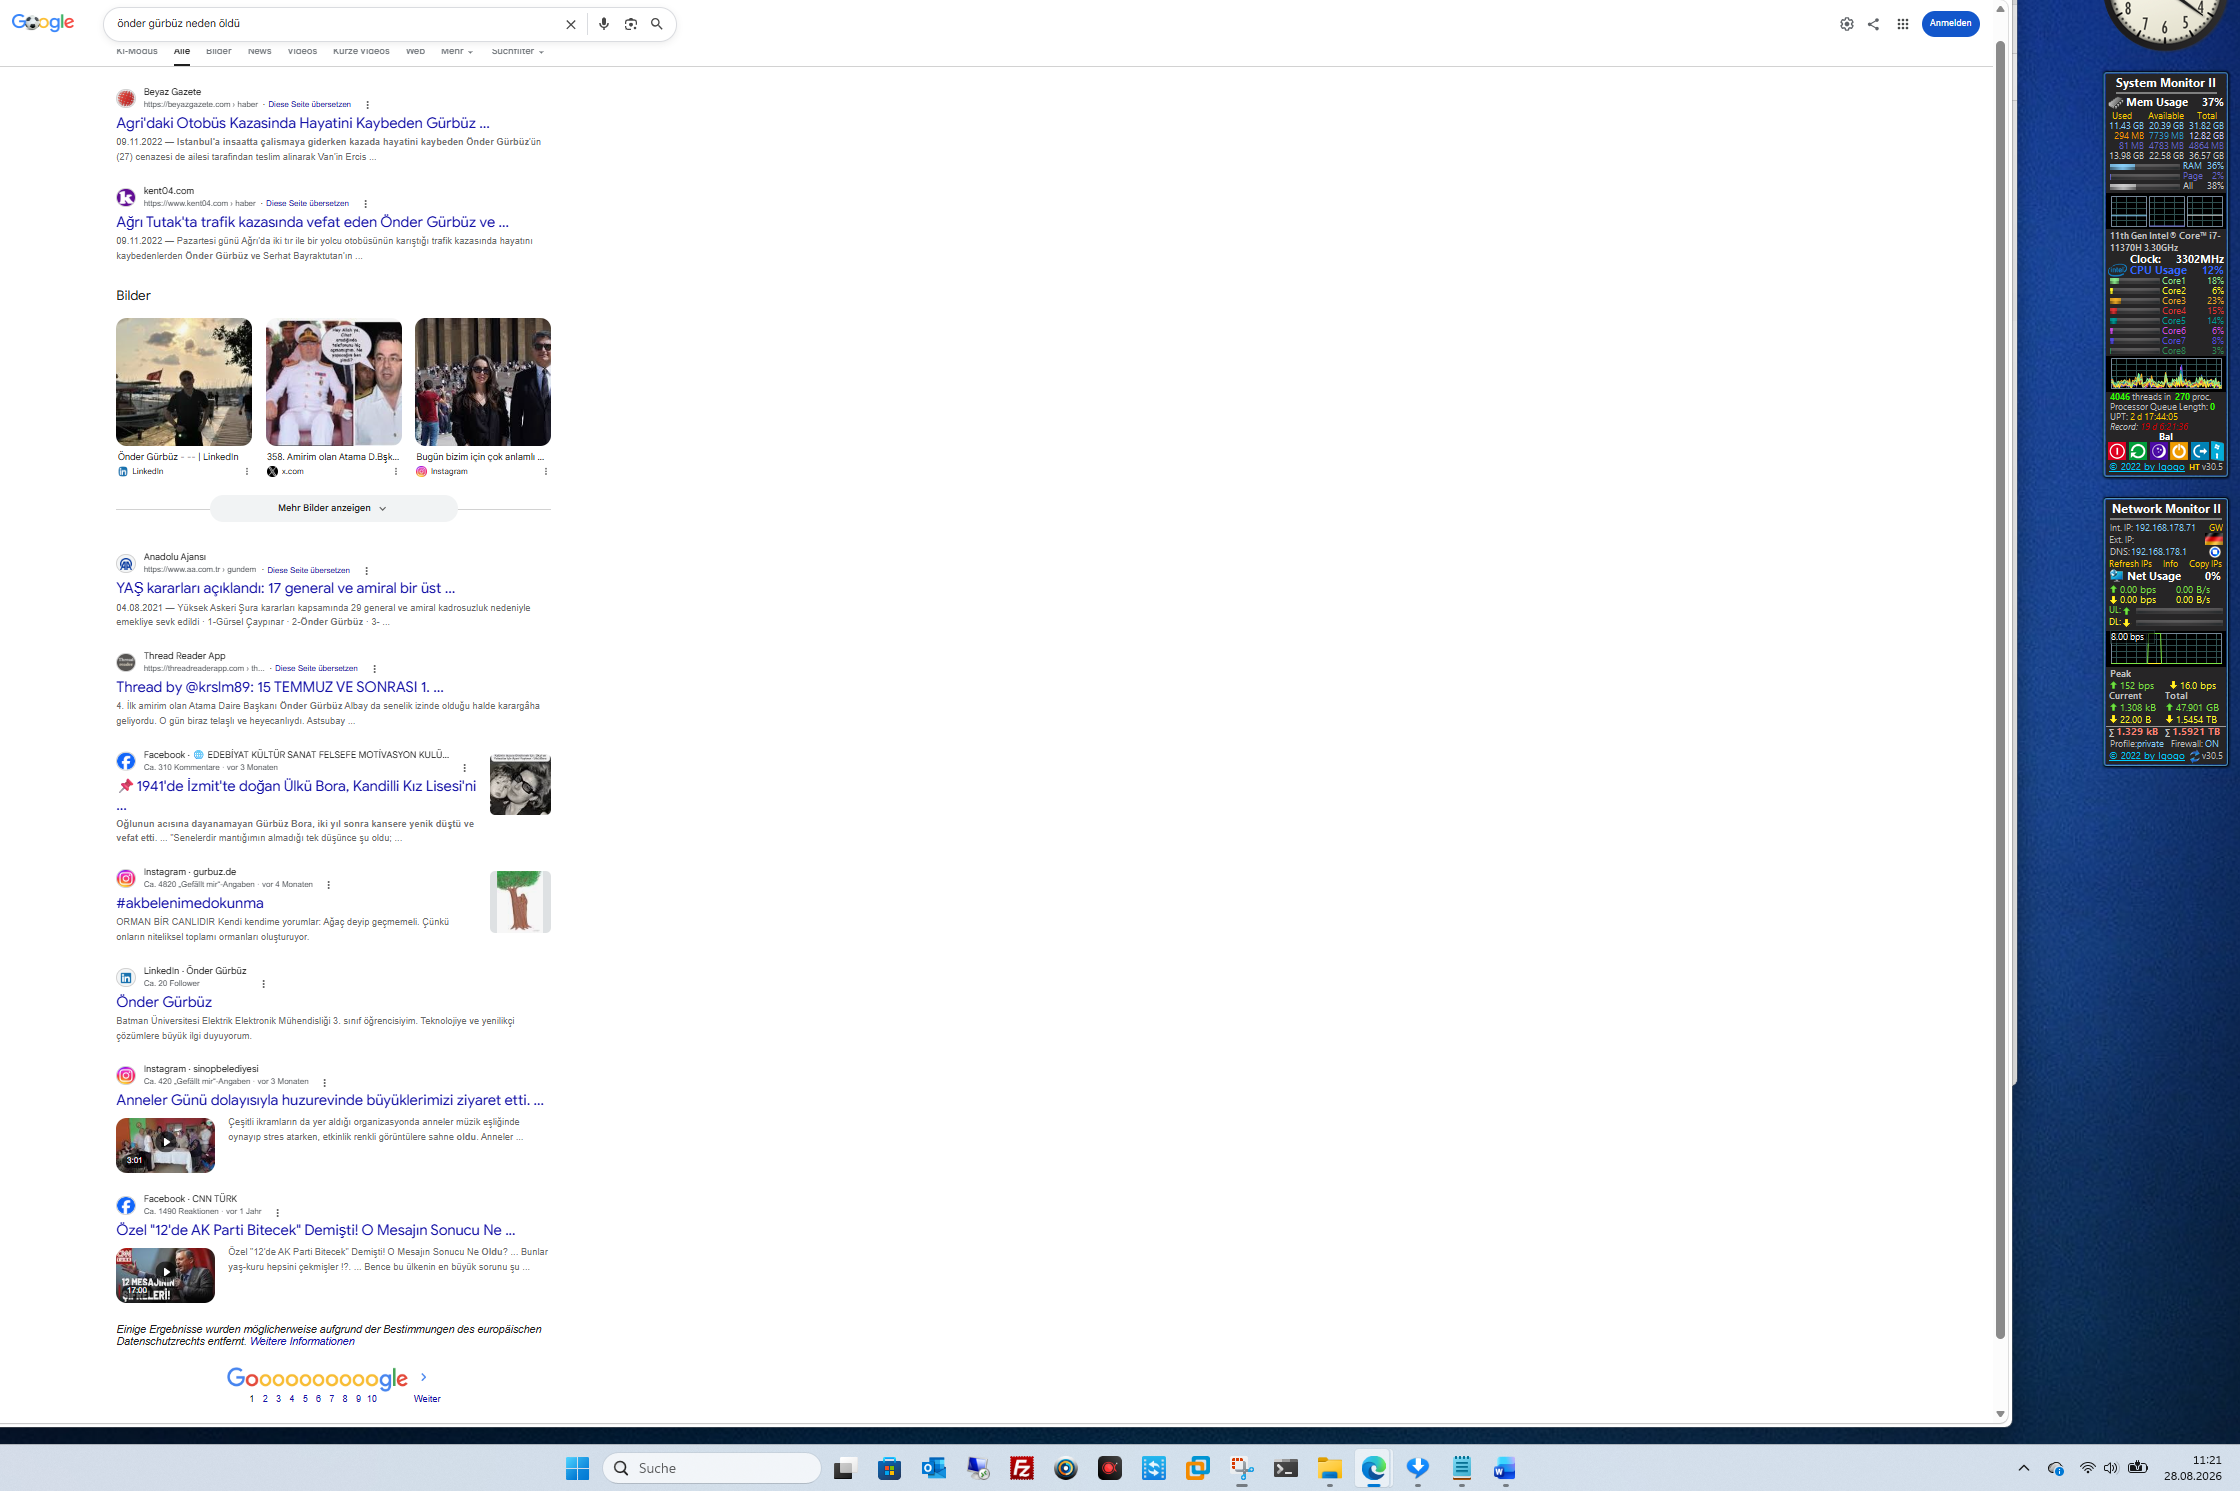Click the Windows taskbar Suche box
Viewport: 2240px width, 1491px height.
712,1468
